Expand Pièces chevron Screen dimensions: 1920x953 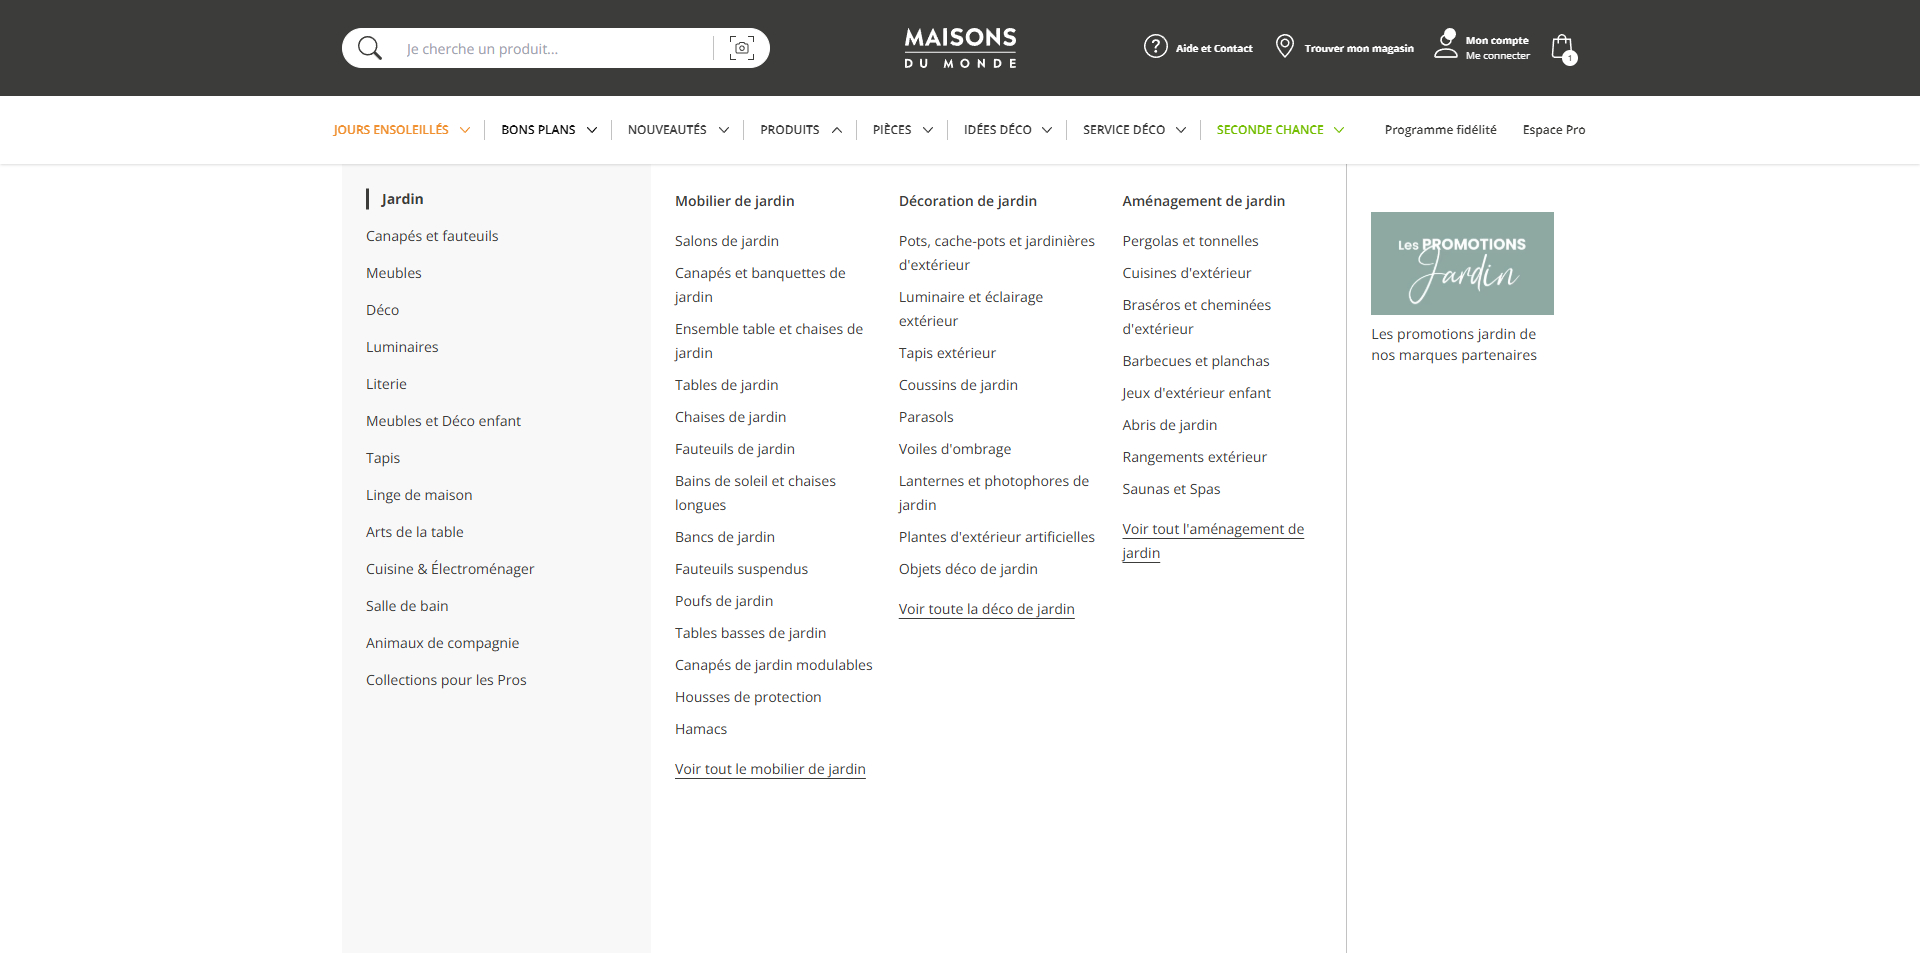pyautogui.click(x=928, y=130)
